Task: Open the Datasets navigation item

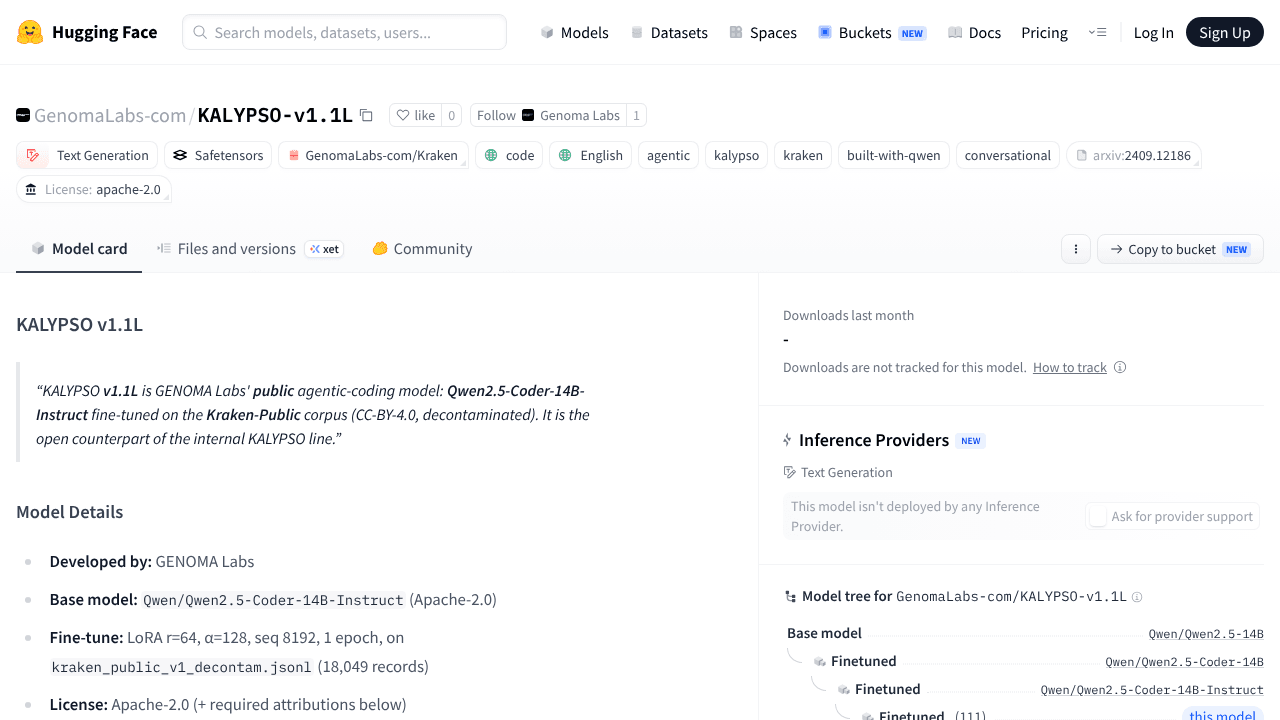Action: coord(669,32)
